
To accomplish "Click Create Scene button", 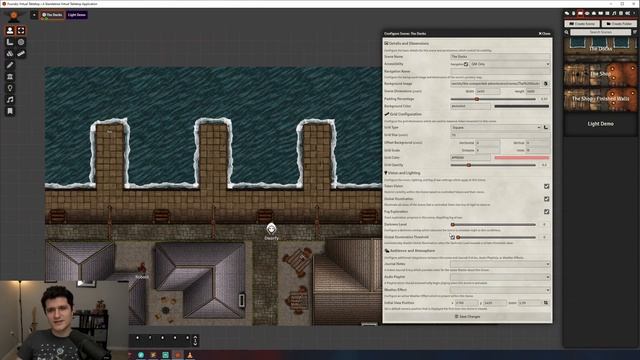I will 582,24.
